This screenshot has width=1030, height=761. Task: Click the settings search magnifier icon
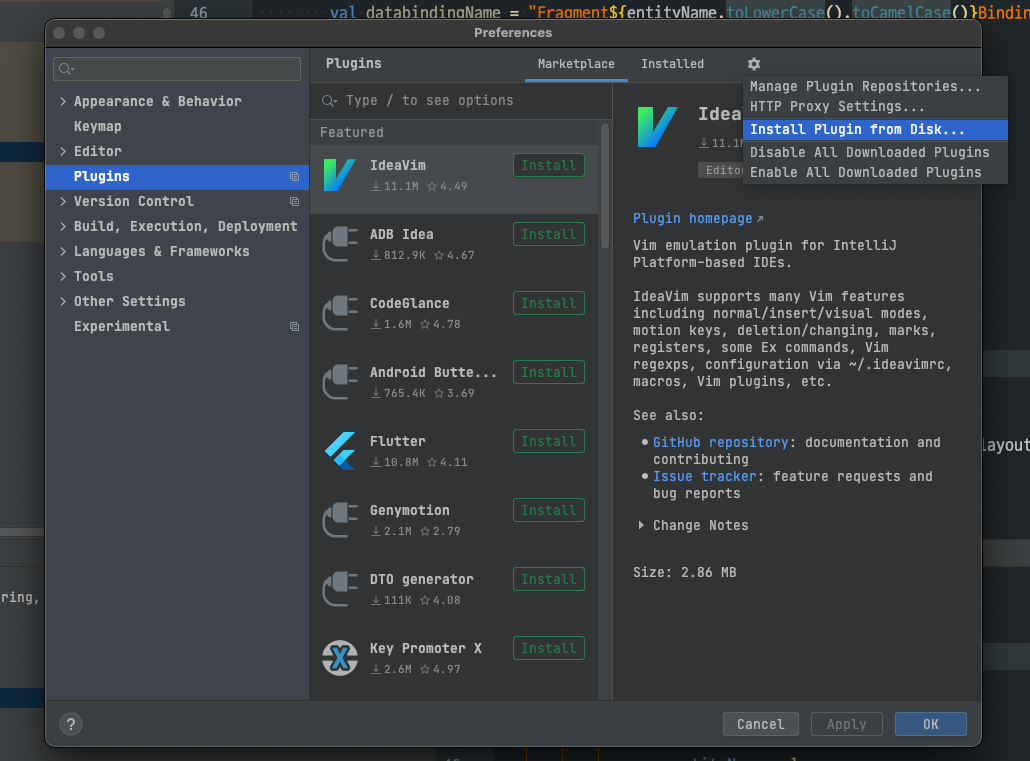pyautogui.click(x=66, y=69)
